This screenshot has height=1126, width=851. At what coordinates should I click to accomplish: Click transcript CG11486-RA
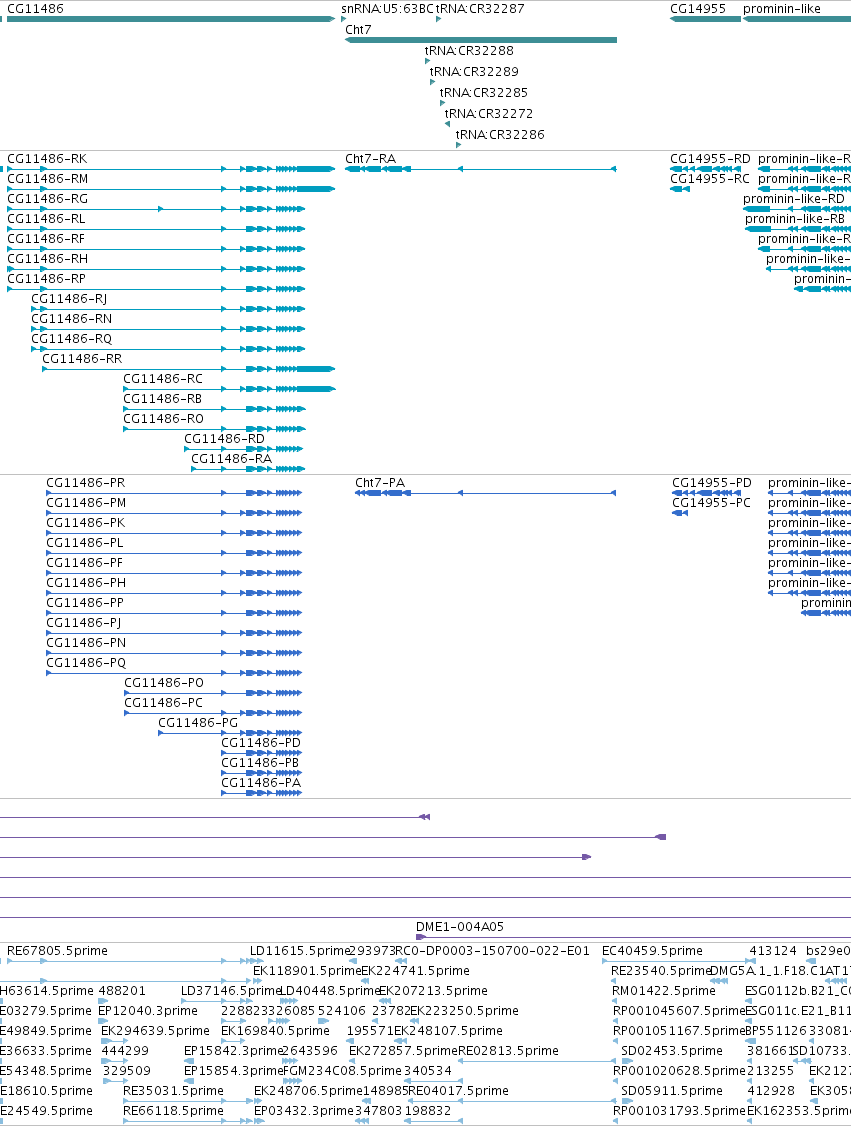(232, 459)
